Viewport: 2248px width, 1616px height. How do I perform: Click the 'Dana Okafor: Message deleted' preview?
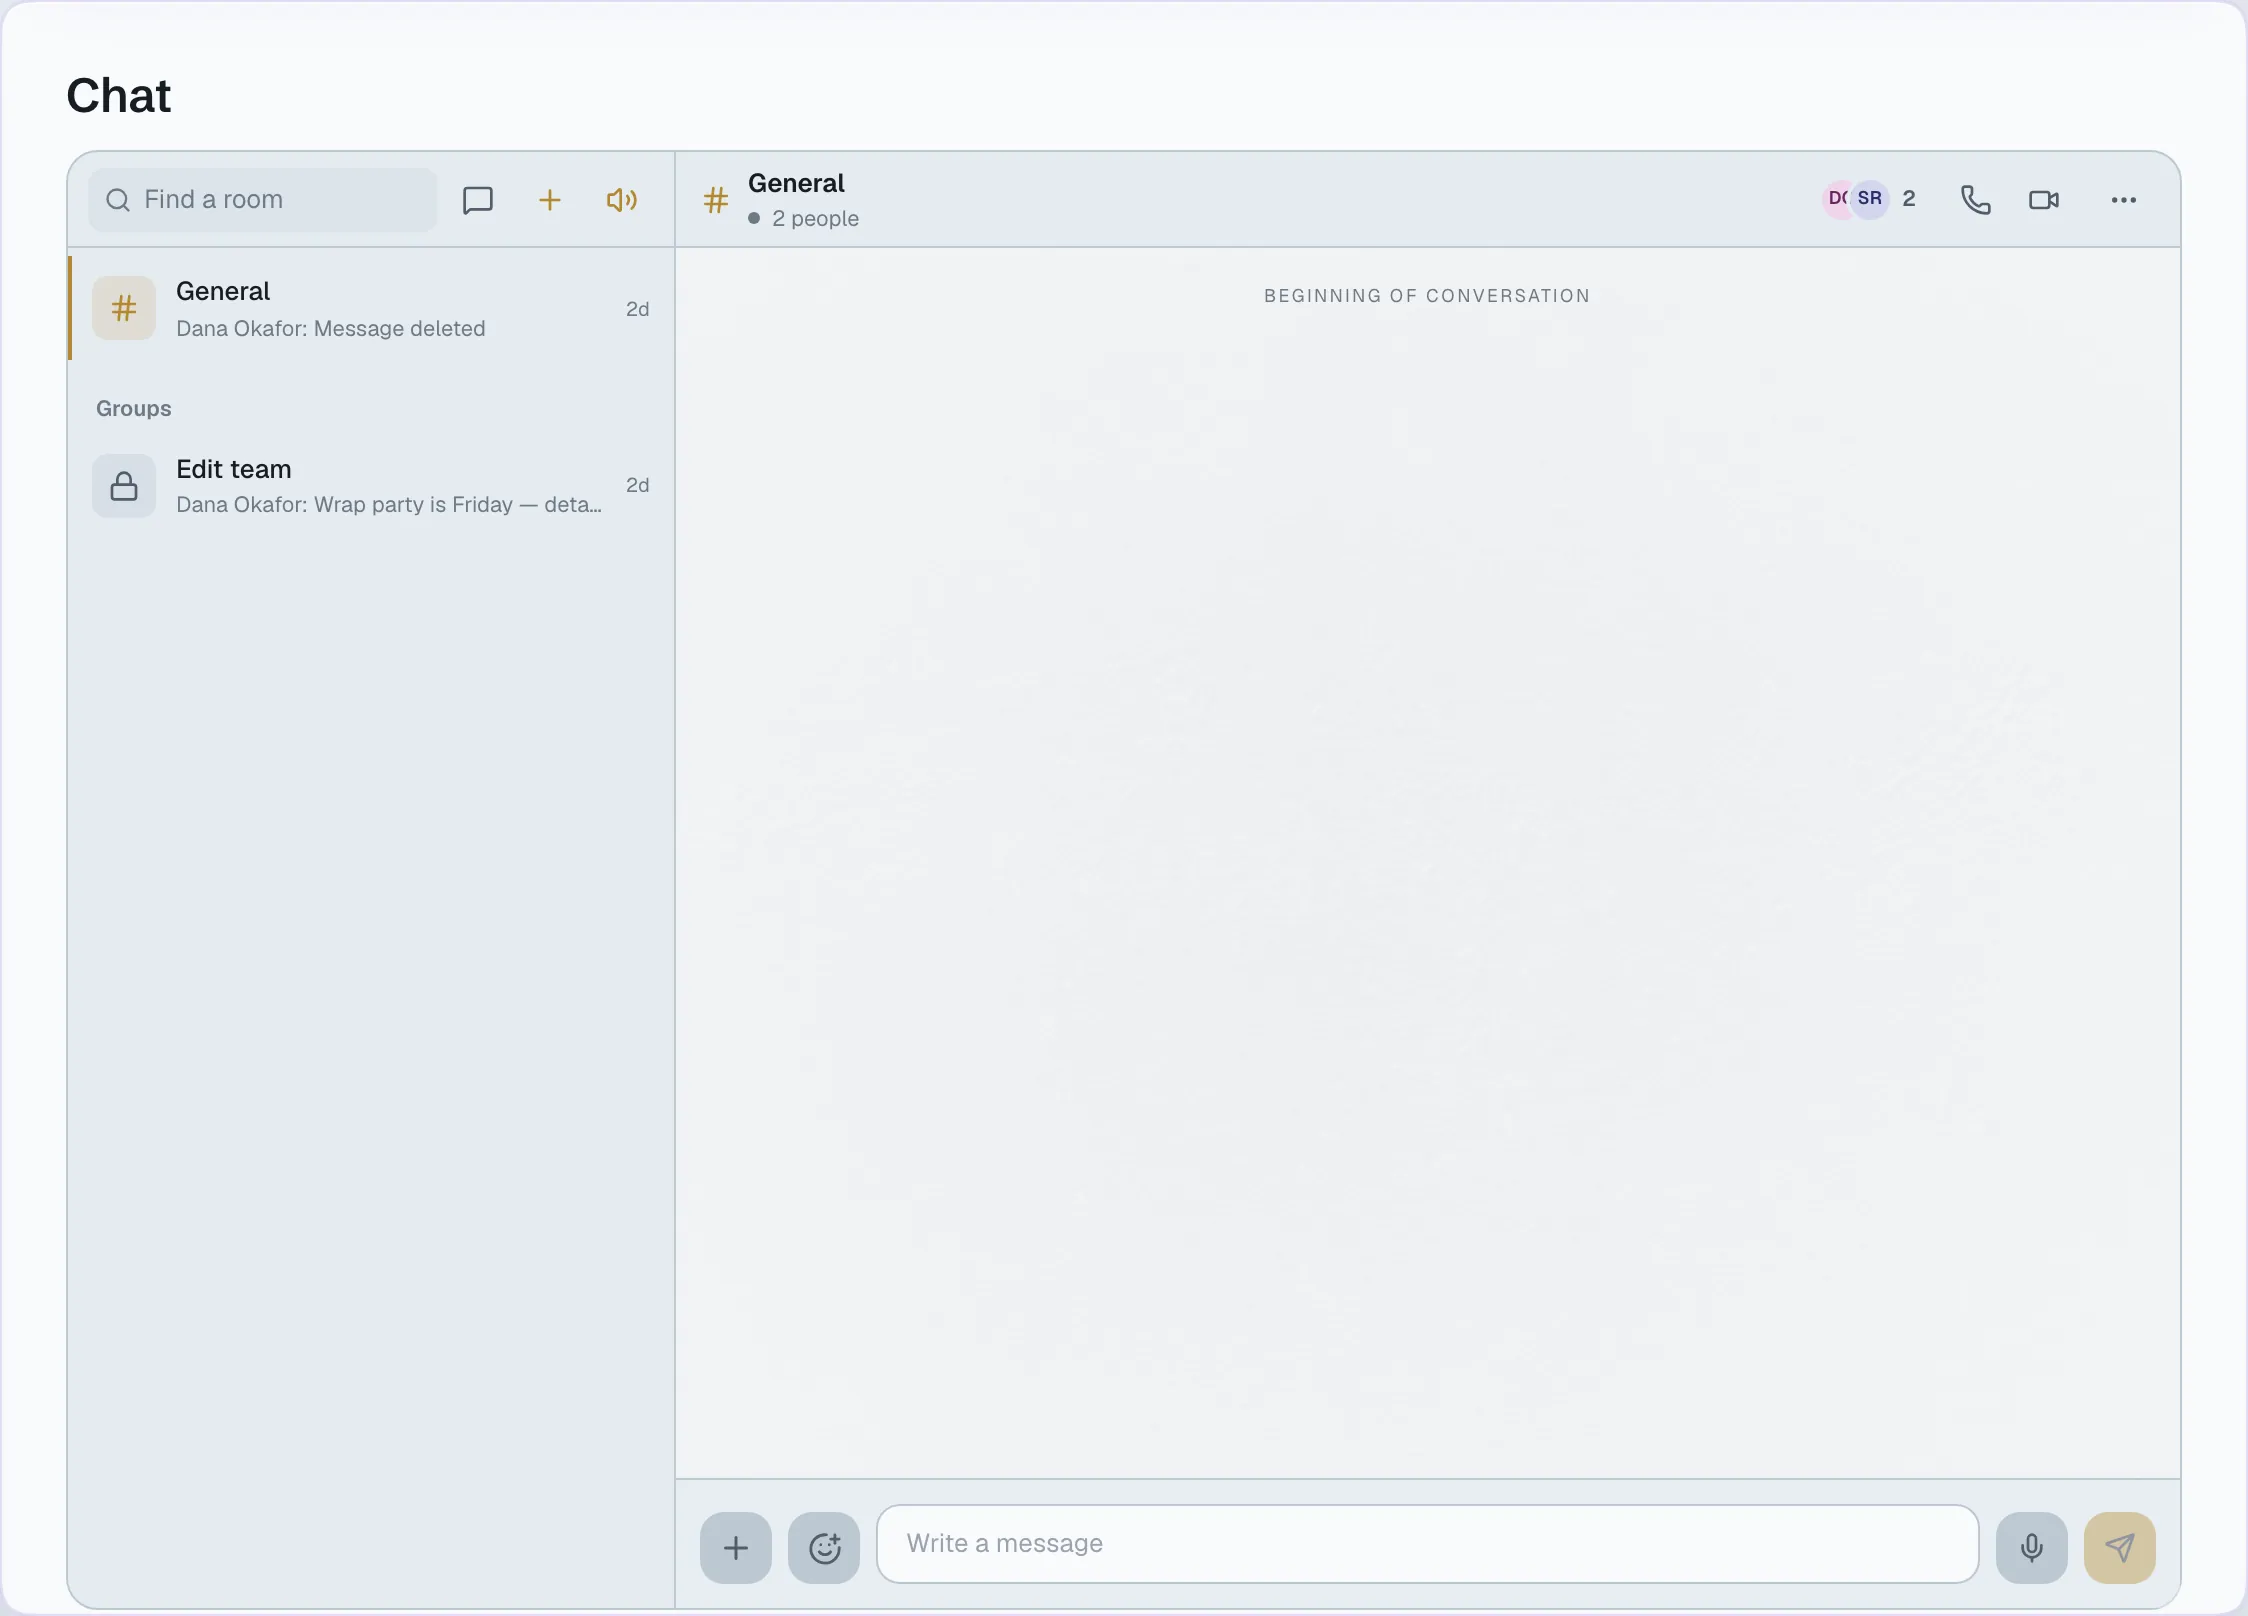click(x=331, y=328)
